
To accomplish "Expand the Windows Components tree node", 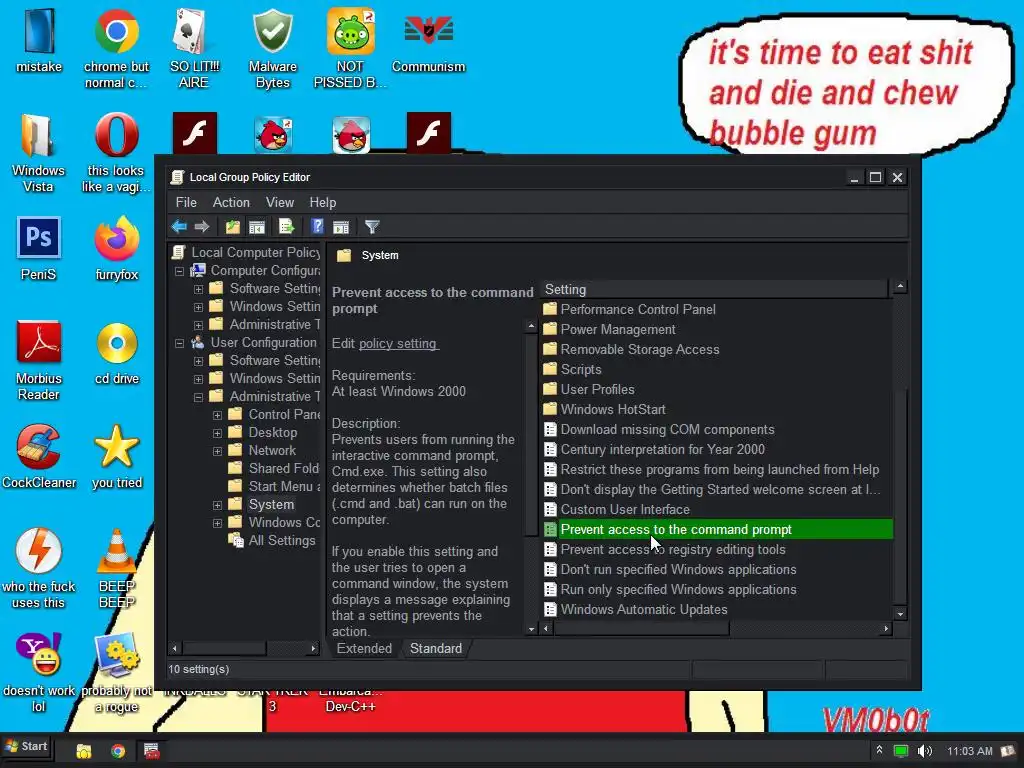I will (217, 523).
